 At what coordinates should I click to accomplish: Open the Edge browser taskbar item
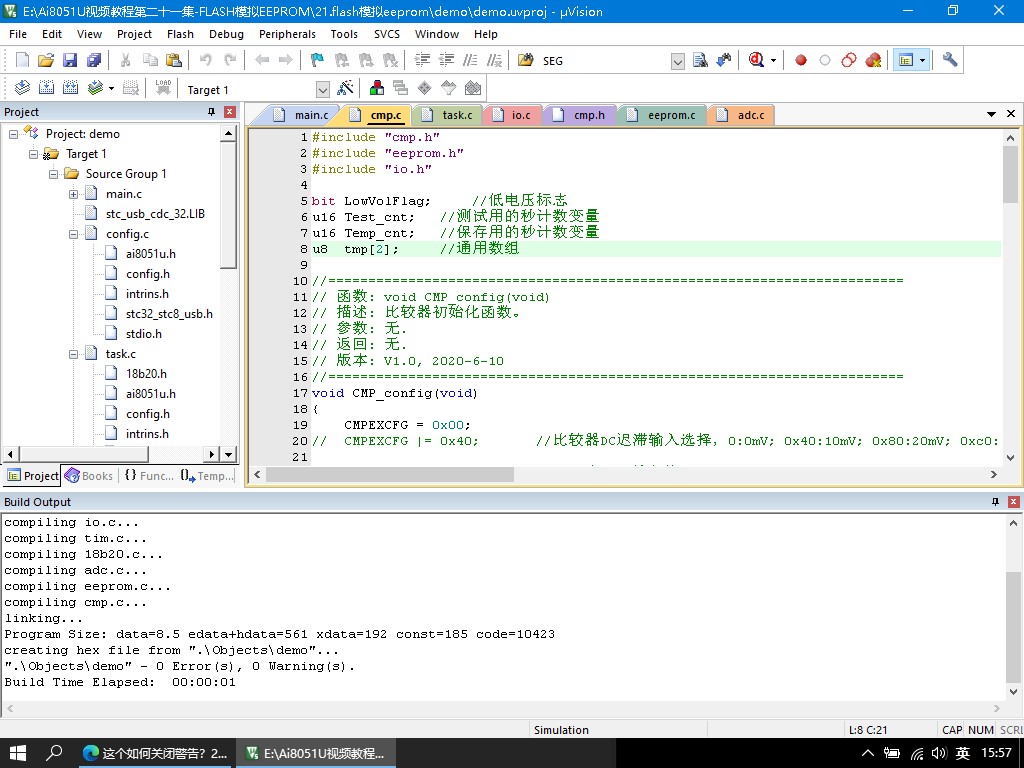tap(156, 753)
